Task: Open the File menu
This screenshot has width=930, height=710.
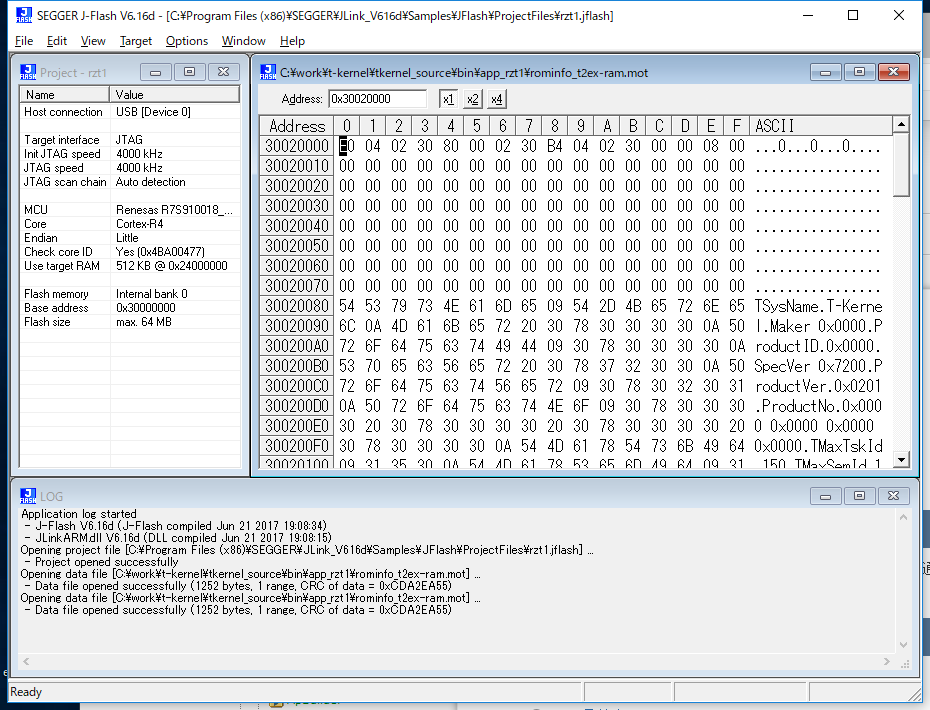Action: coord(24,41)
